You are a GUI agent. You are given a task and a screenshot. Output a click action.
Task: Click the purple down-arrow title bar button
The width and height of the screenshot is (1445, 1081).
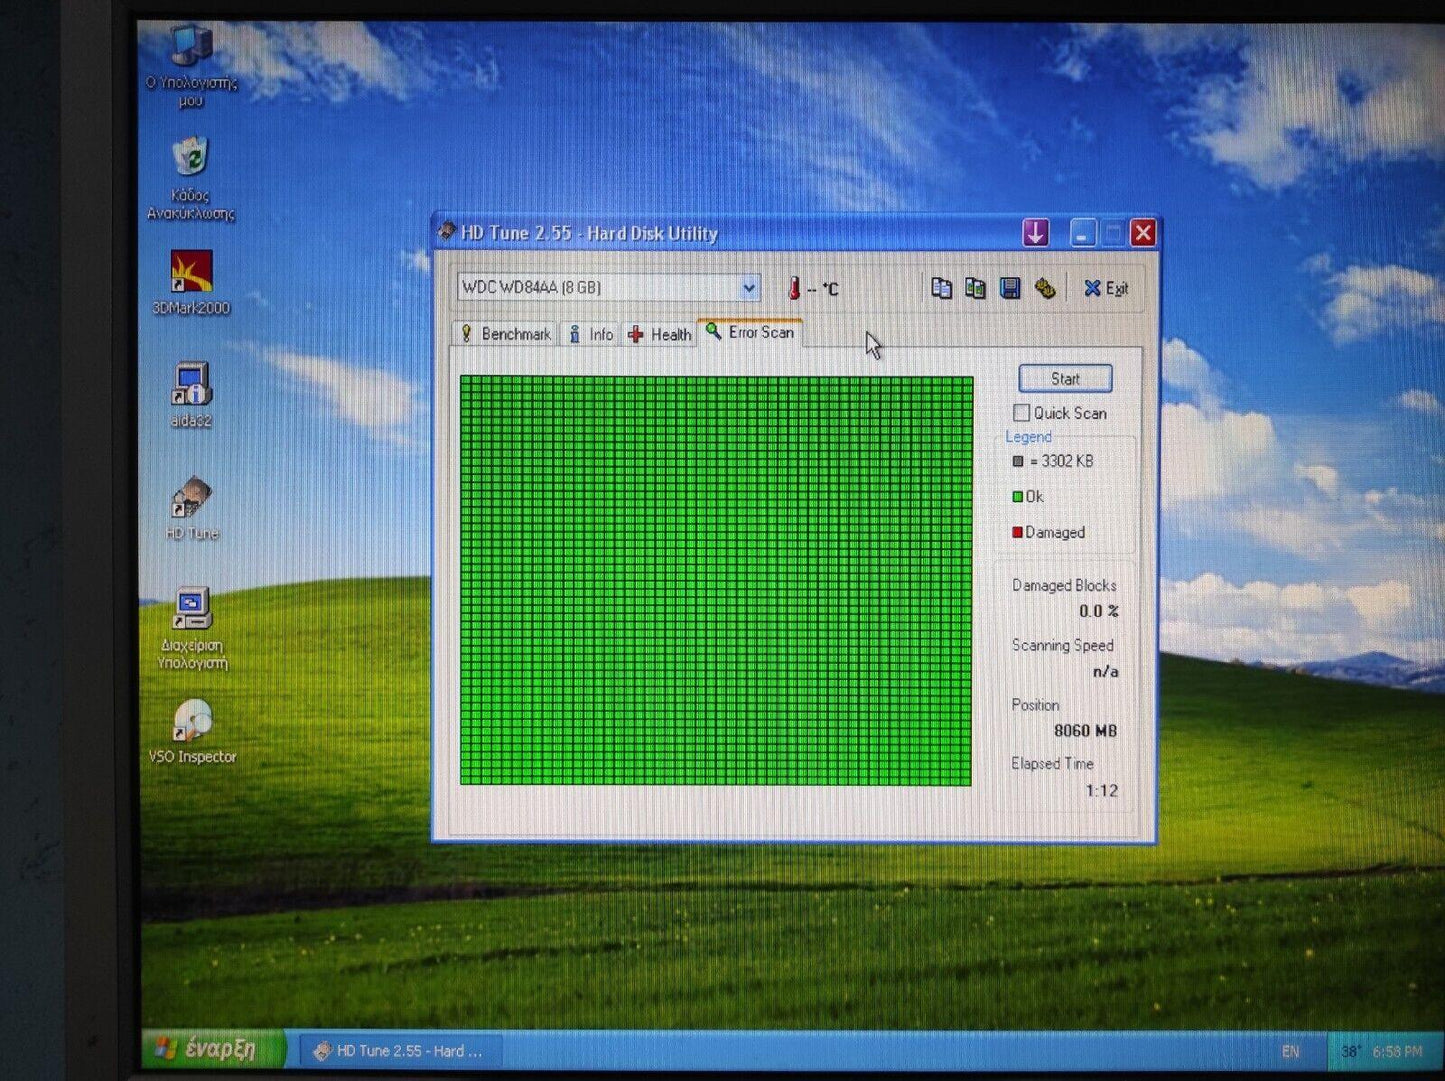[x=1035, y=233]
